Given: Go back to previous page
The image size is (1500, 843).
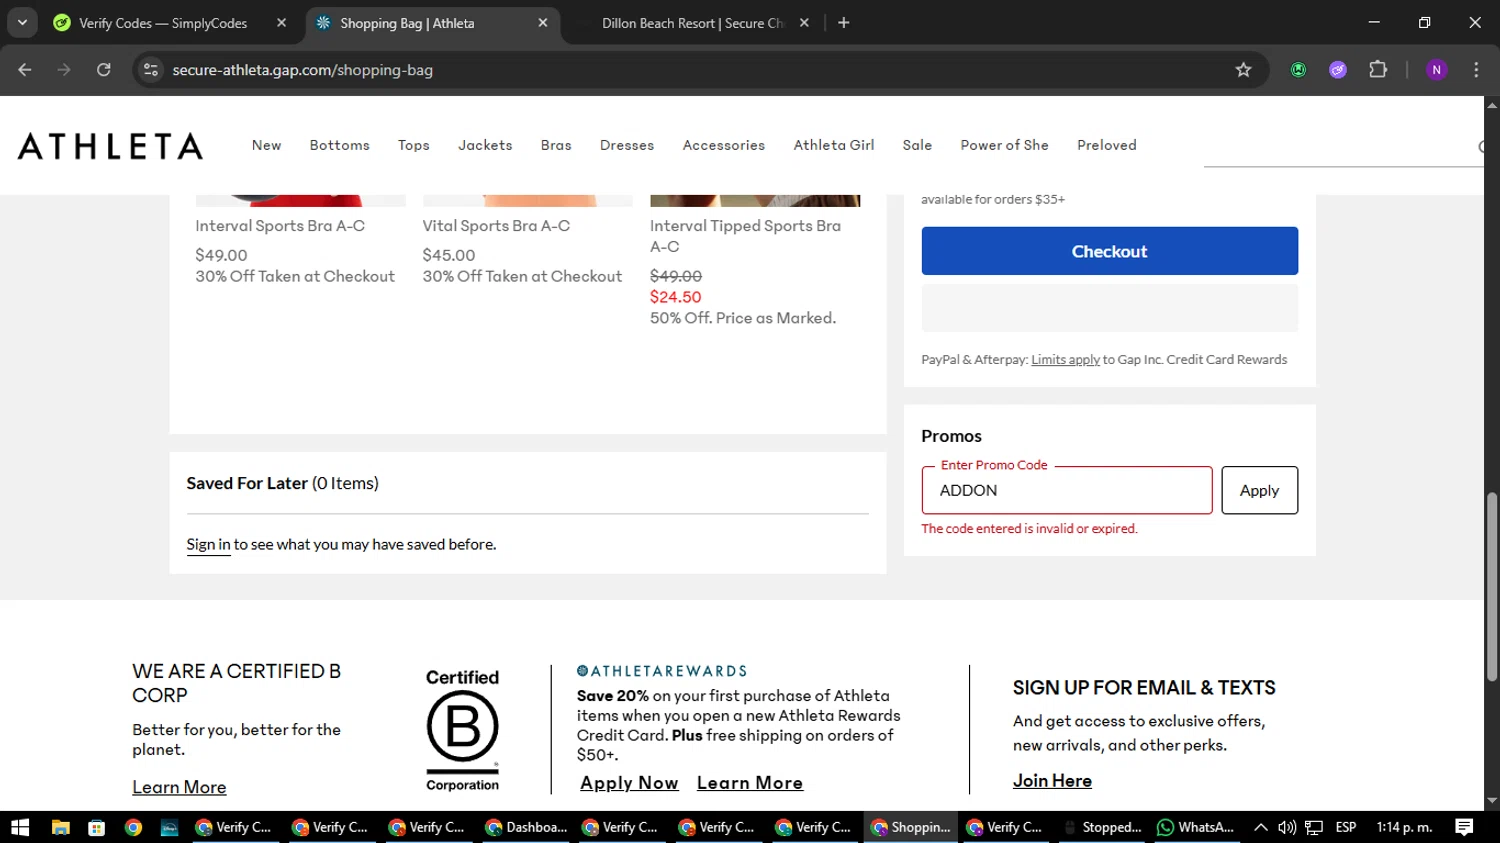Looking at the screenshot, I should point(25,70).
